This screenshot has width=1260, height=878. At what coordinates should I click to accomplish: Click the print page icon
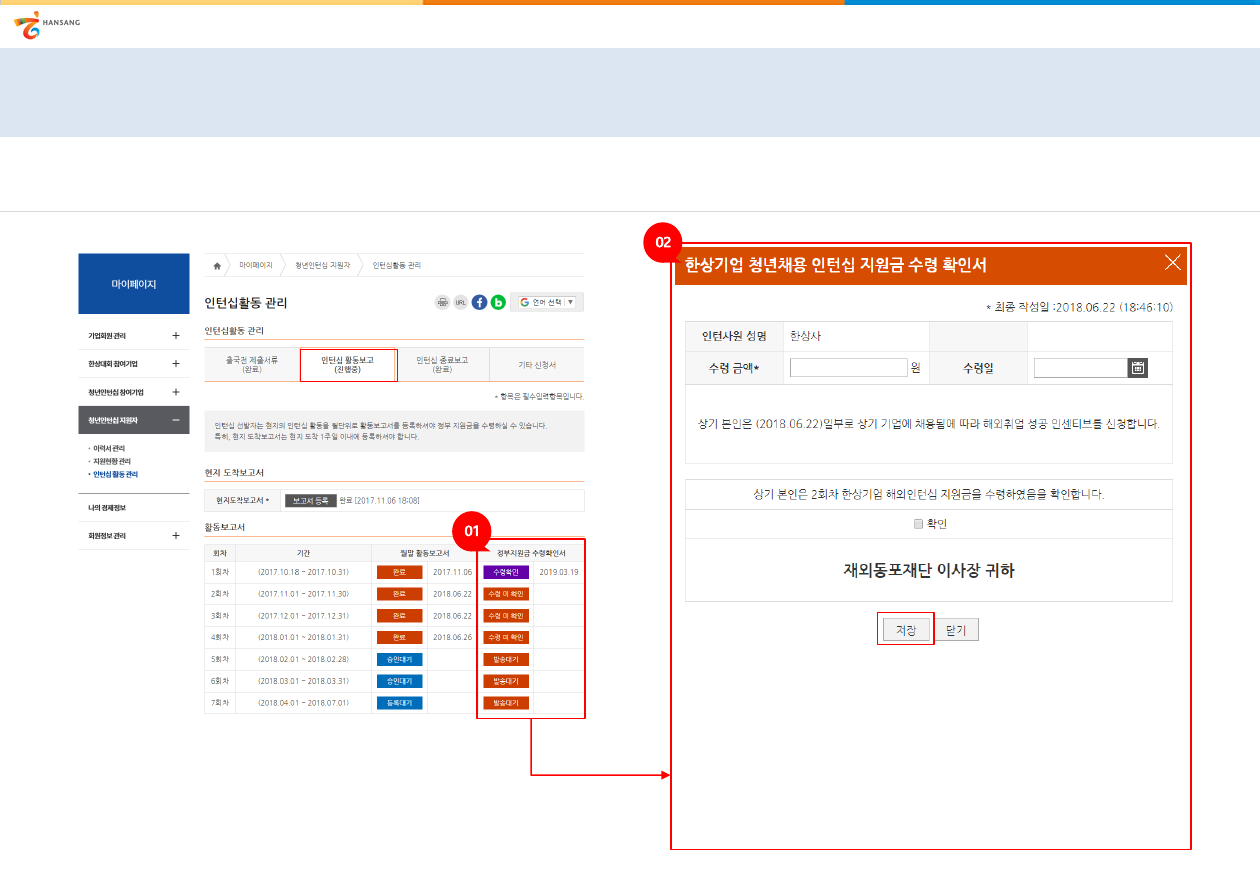pyautogui.click(x=442, y=302)
